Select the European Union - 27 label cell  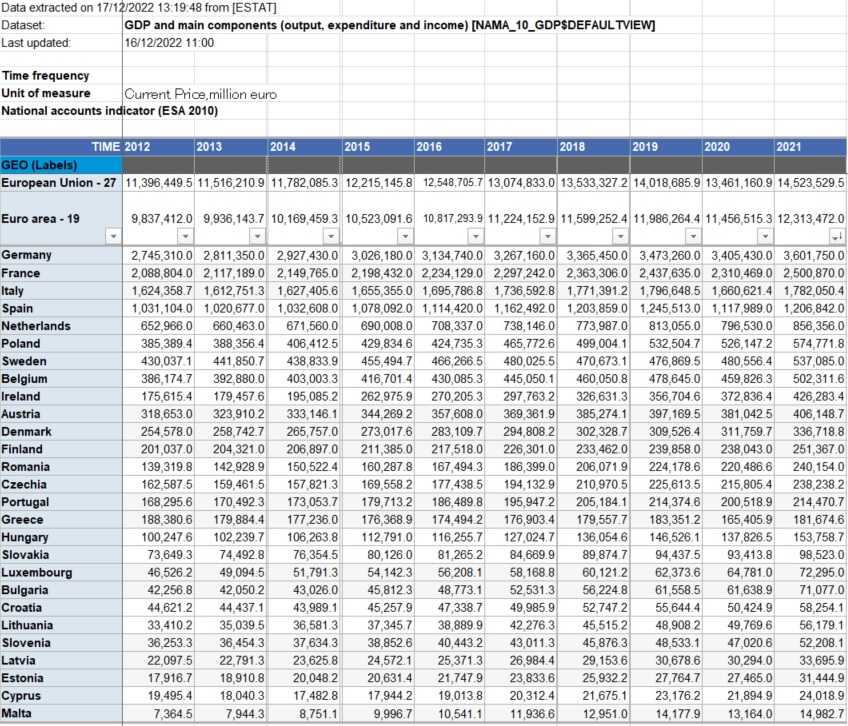pos(61,184)
